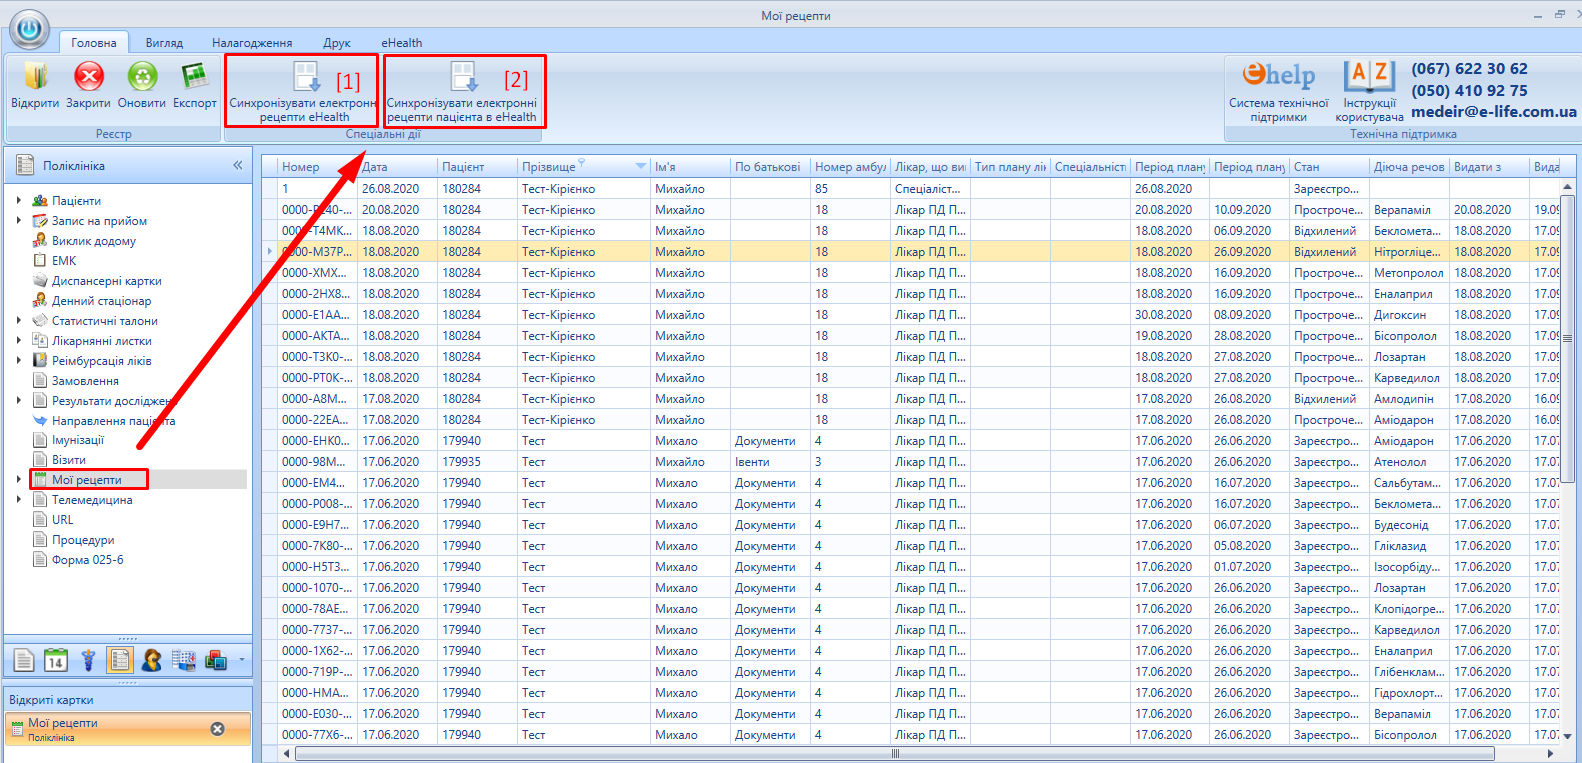Screen dimensions: 1582x763
Task: Open Форма 025-6 tree item
Action: (x=88, y=560)
